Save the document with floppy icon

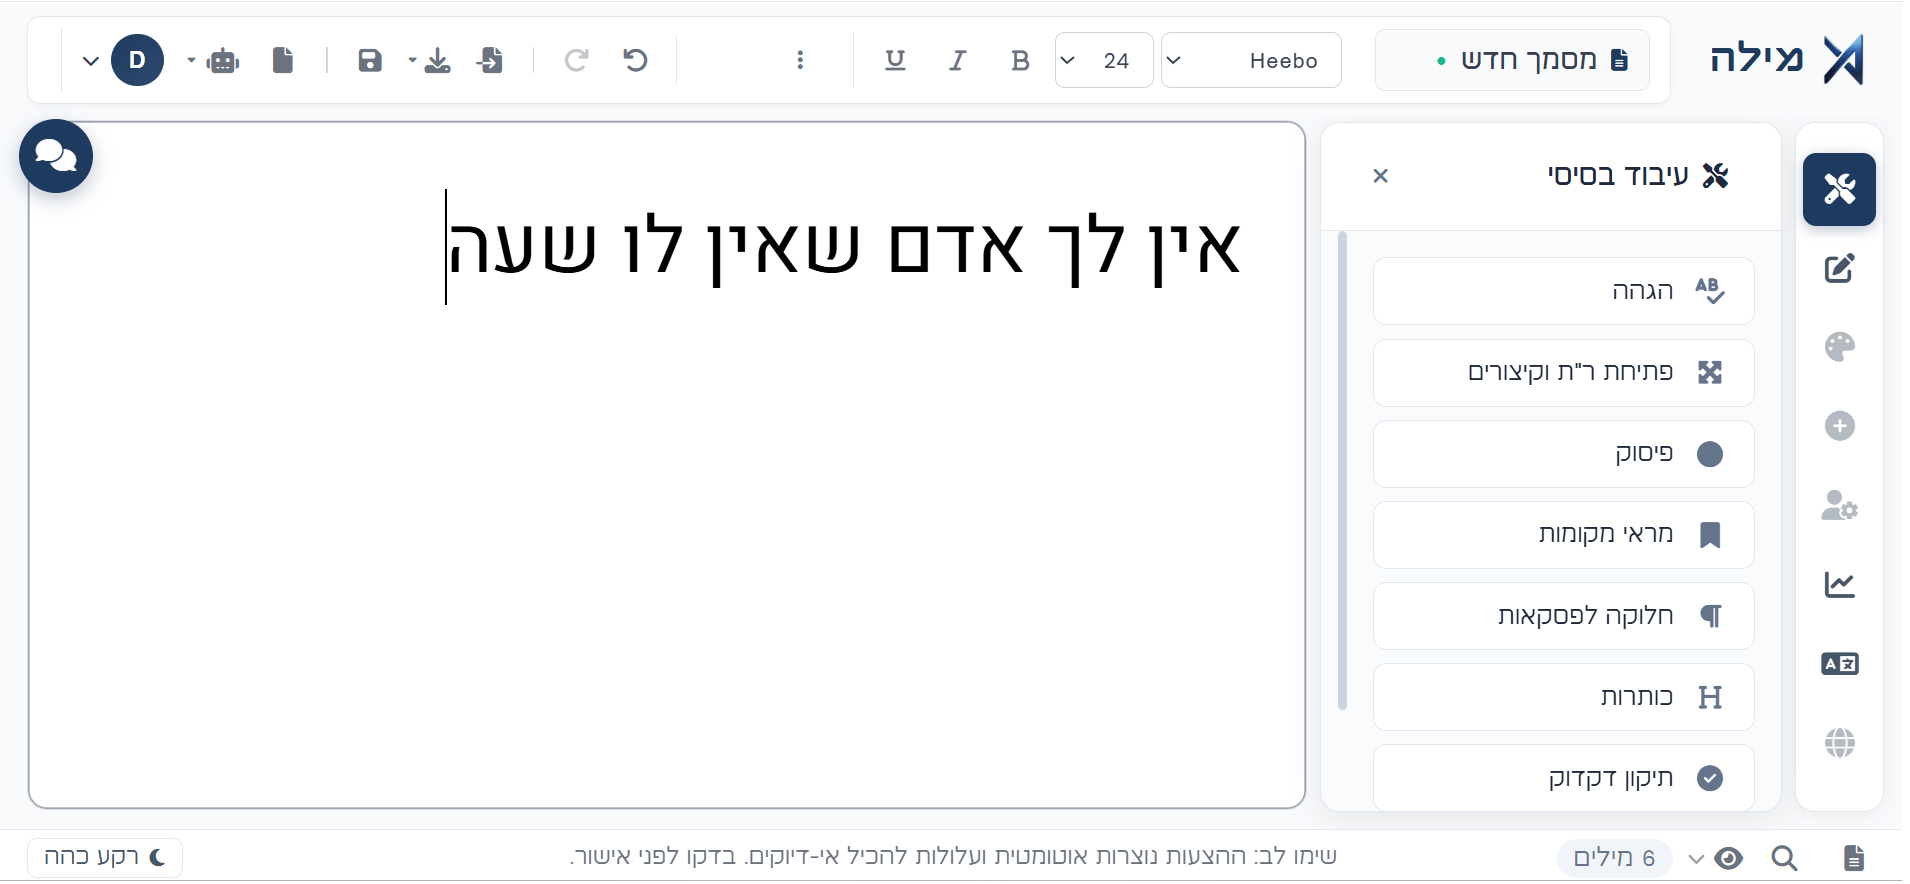370,60
